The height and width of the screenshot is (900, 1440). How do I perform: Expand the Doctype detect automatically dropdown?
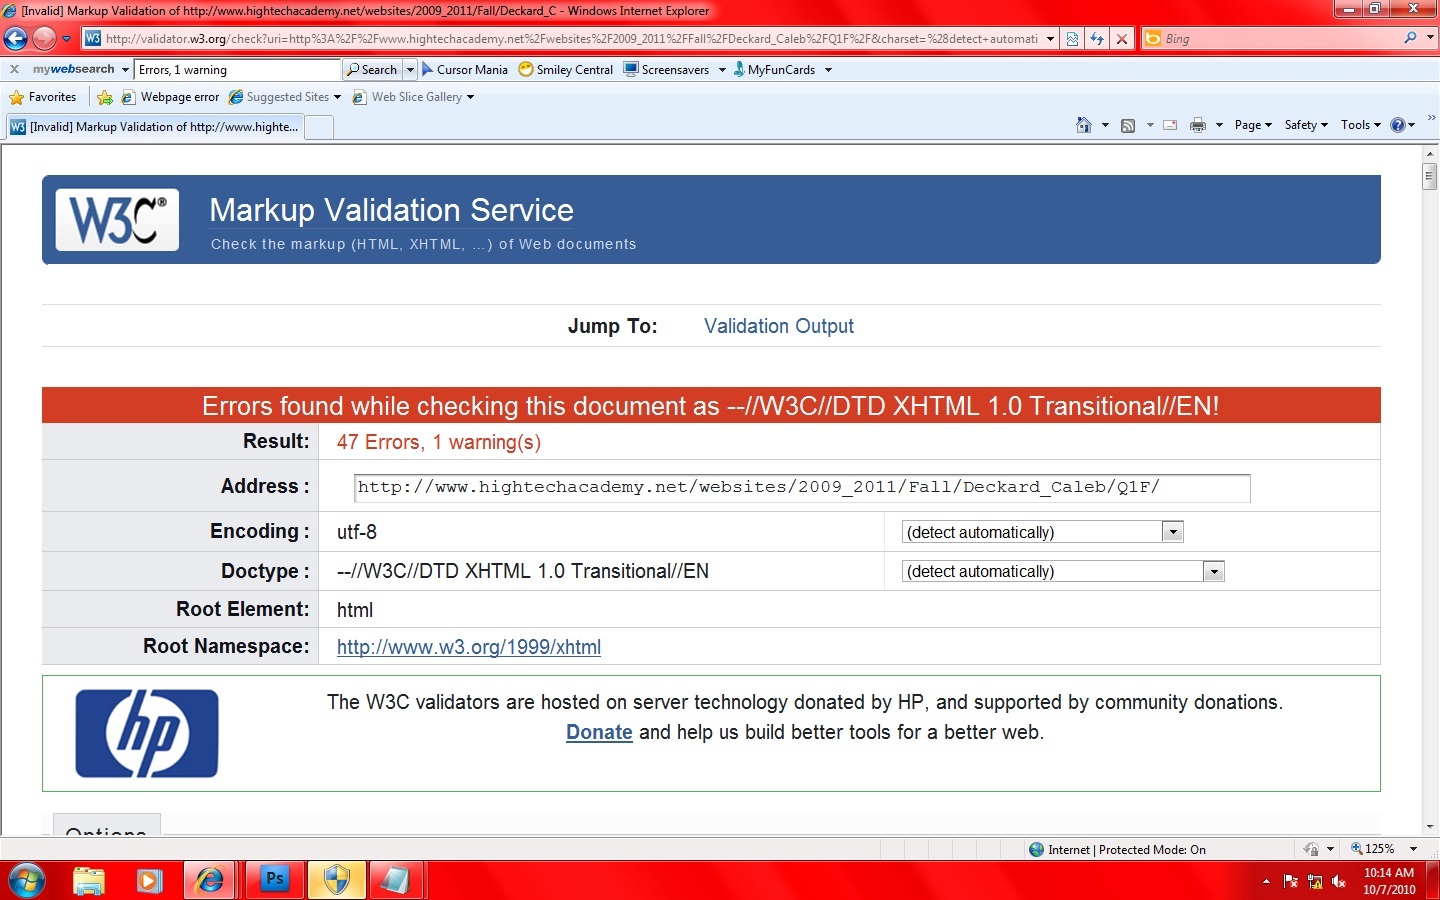[1213, 572]
